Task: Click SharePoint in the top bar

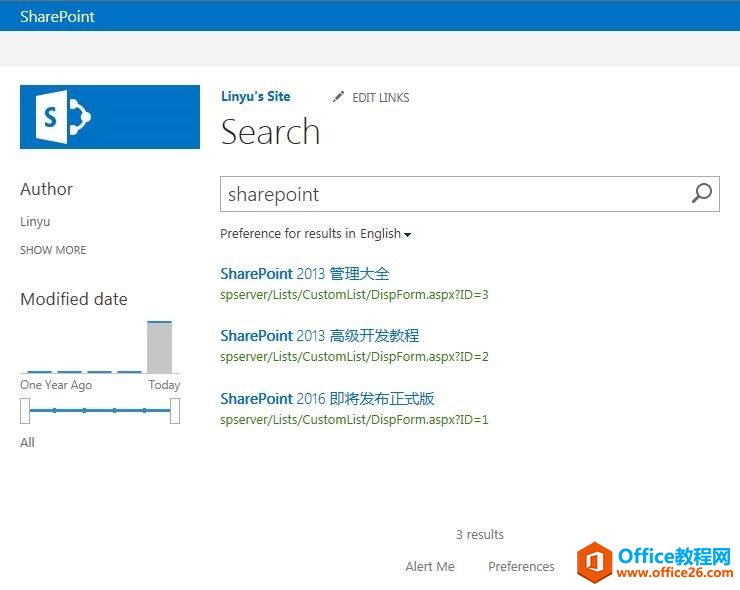Action: click(57, 16)
